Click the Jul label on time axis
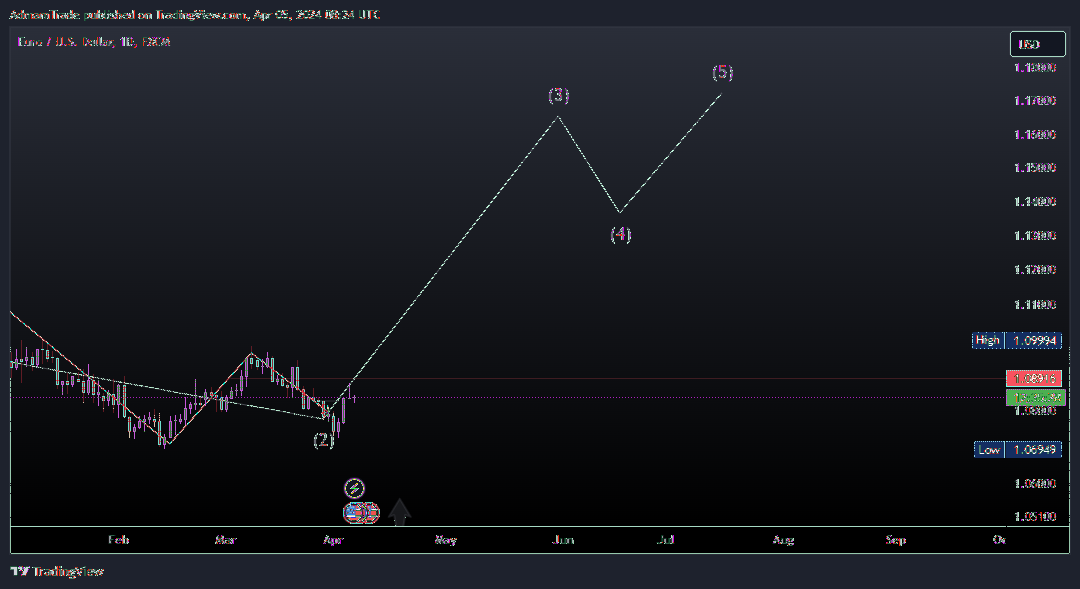Image resolution: width=1080 pixels, height=589 pixels. (x=665, y=540)
